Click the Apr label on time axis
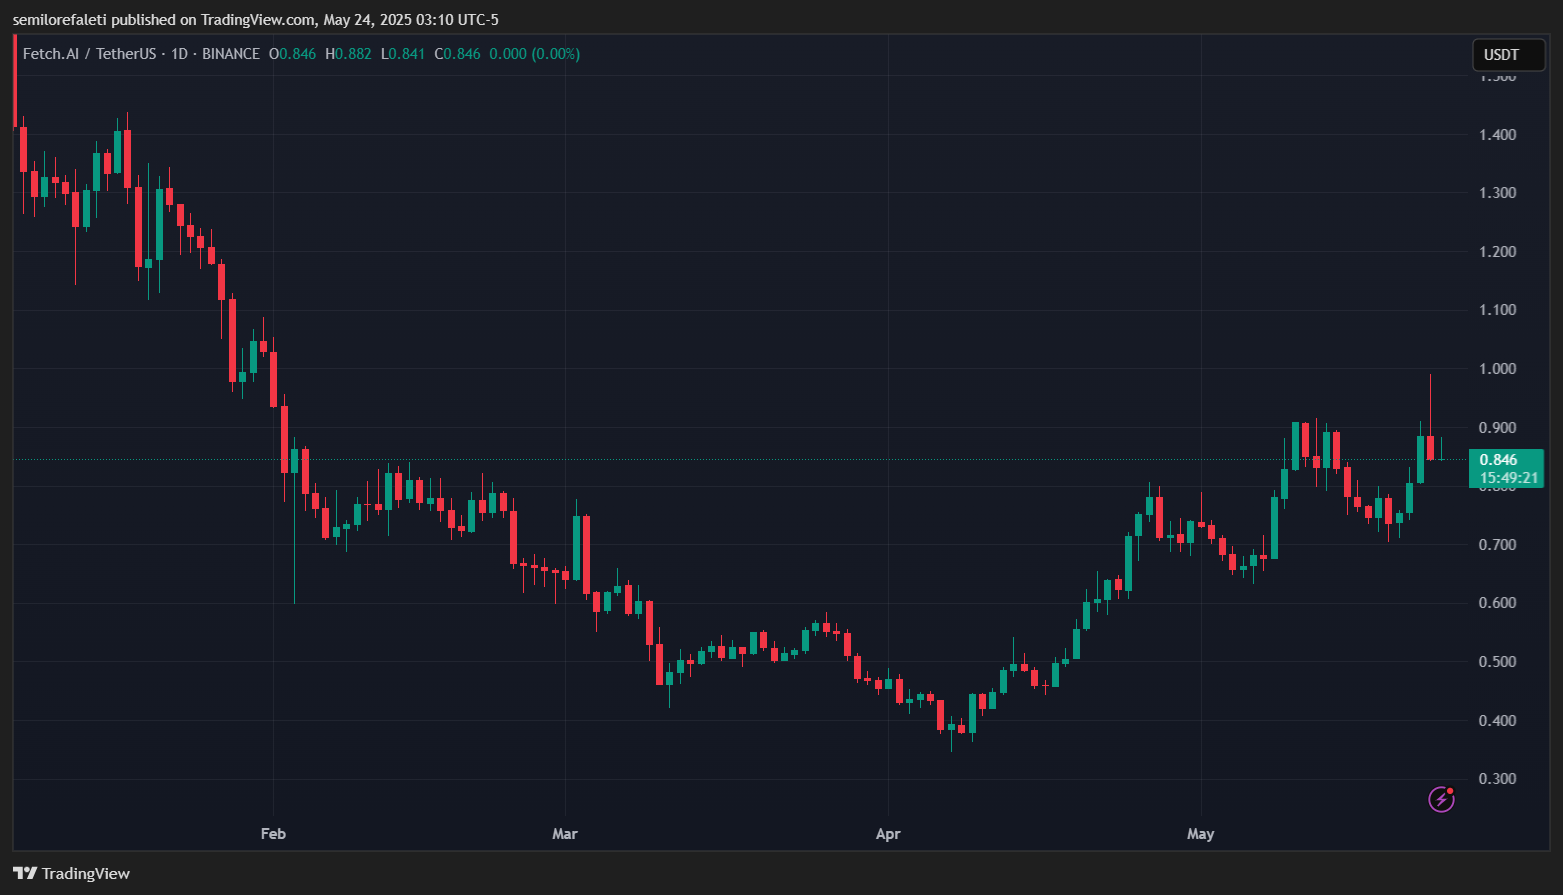This screenshot has height=895, width=1563. coord(888,834)
